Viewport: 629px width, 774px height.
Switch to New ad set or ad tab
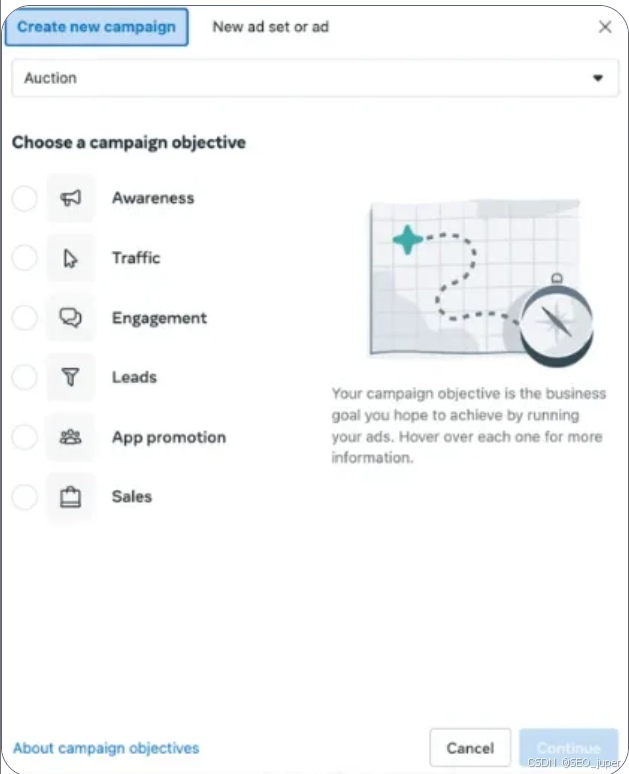point(270,27)
